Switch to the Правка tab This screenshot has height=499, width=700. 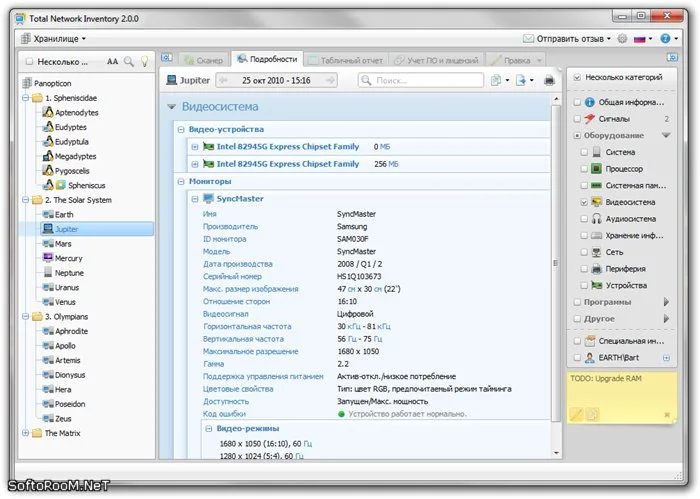coord(515,60)
